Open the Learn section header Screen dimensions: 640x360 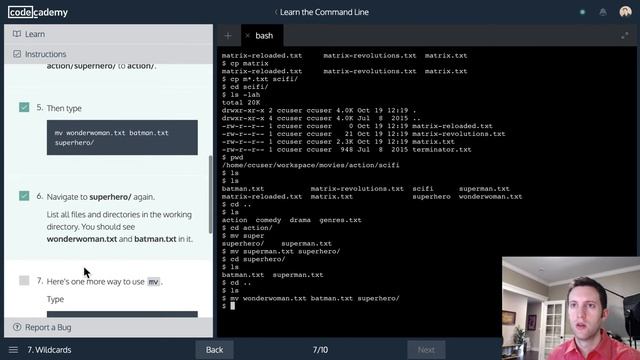click(108, 34)
